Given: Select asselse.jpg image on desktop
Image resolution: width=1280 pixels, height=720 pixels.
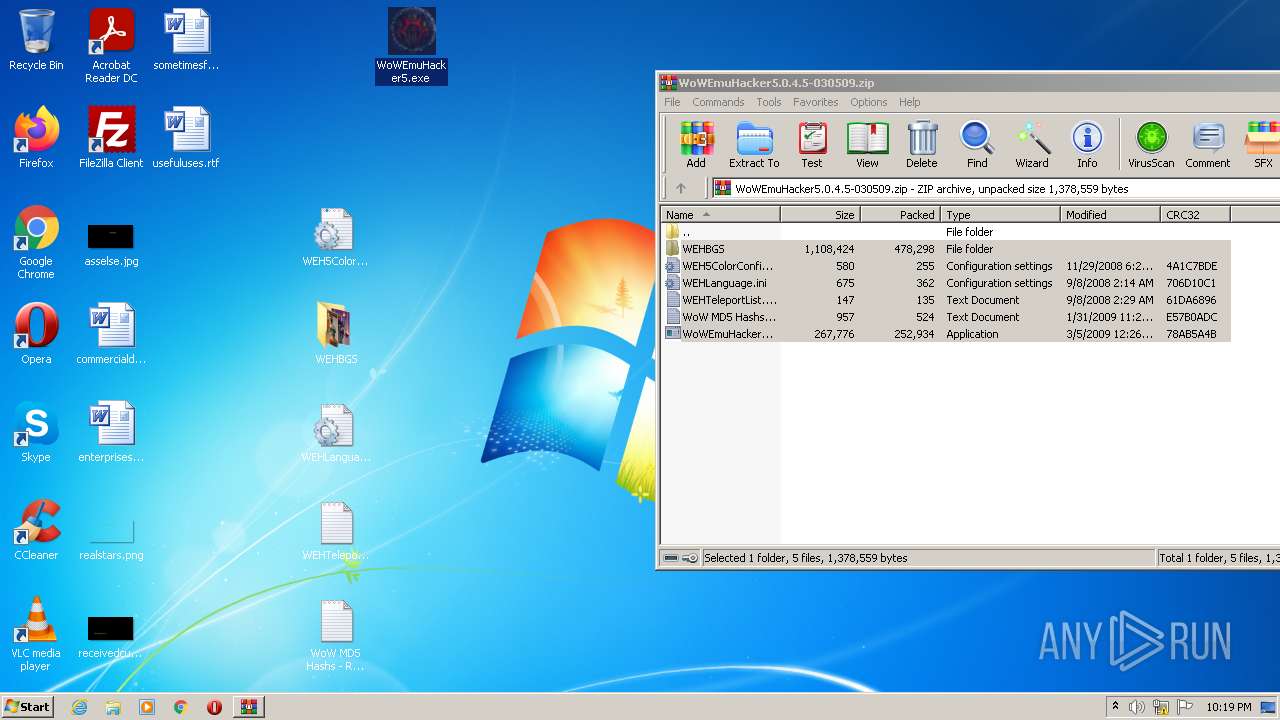Looking at the screenshot, I should coord(111,243).
